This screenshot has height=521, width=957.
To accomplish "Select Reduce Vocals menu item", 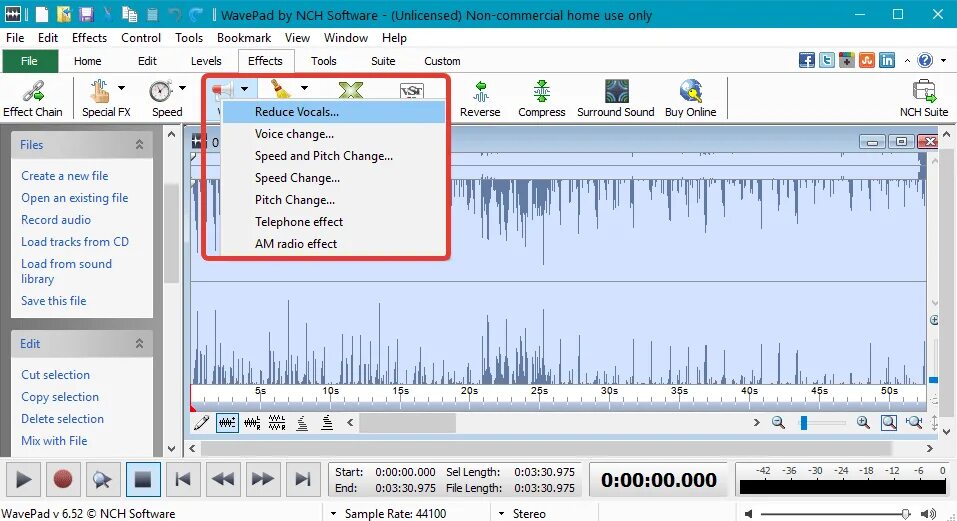I will (x=334, y=112).
